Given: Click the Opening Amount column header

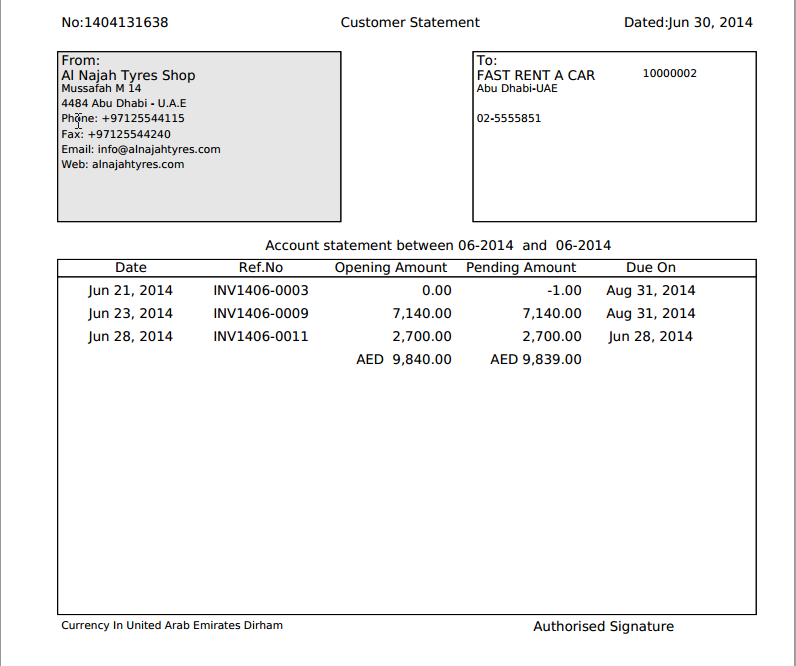Looking at the screenshot, I should tap(391, 267).
